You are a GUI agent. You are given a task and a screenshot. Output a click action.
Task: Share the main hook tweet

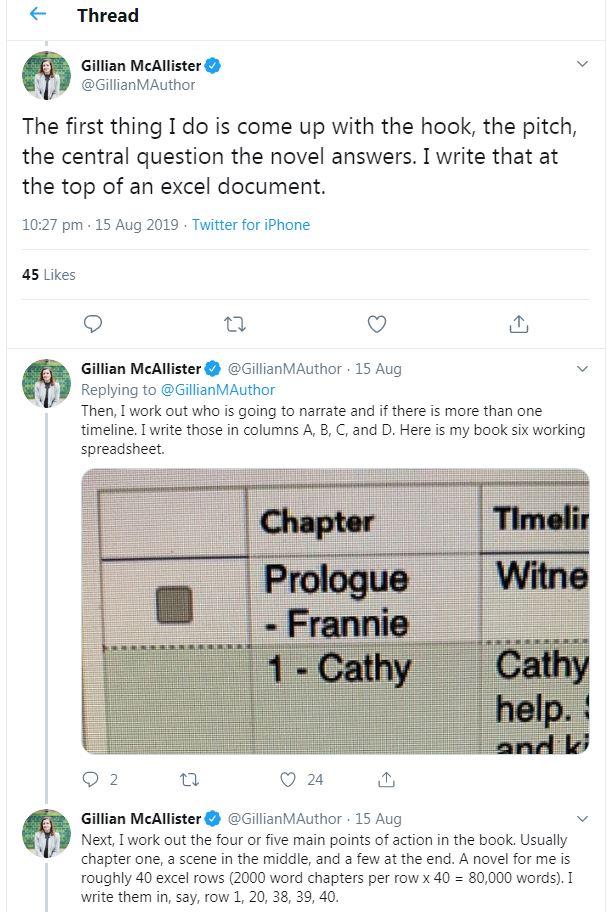[519, 323]
